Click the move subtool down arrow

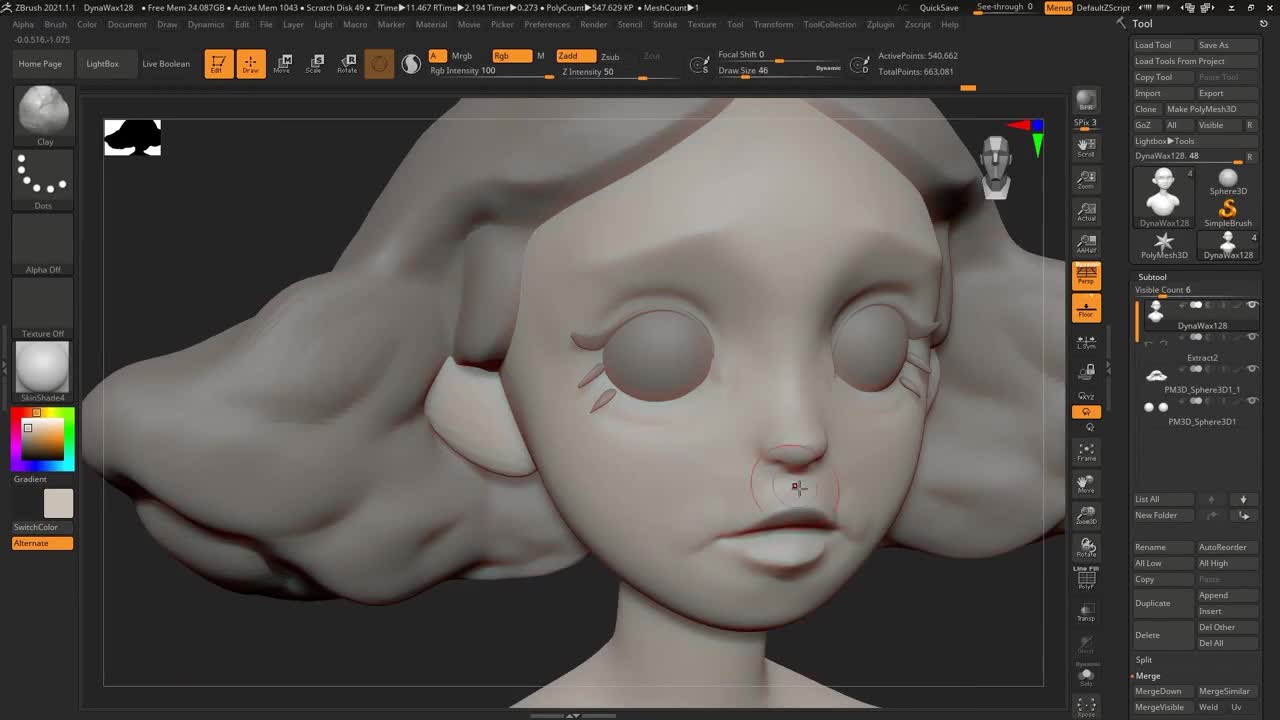[1244, 499]
